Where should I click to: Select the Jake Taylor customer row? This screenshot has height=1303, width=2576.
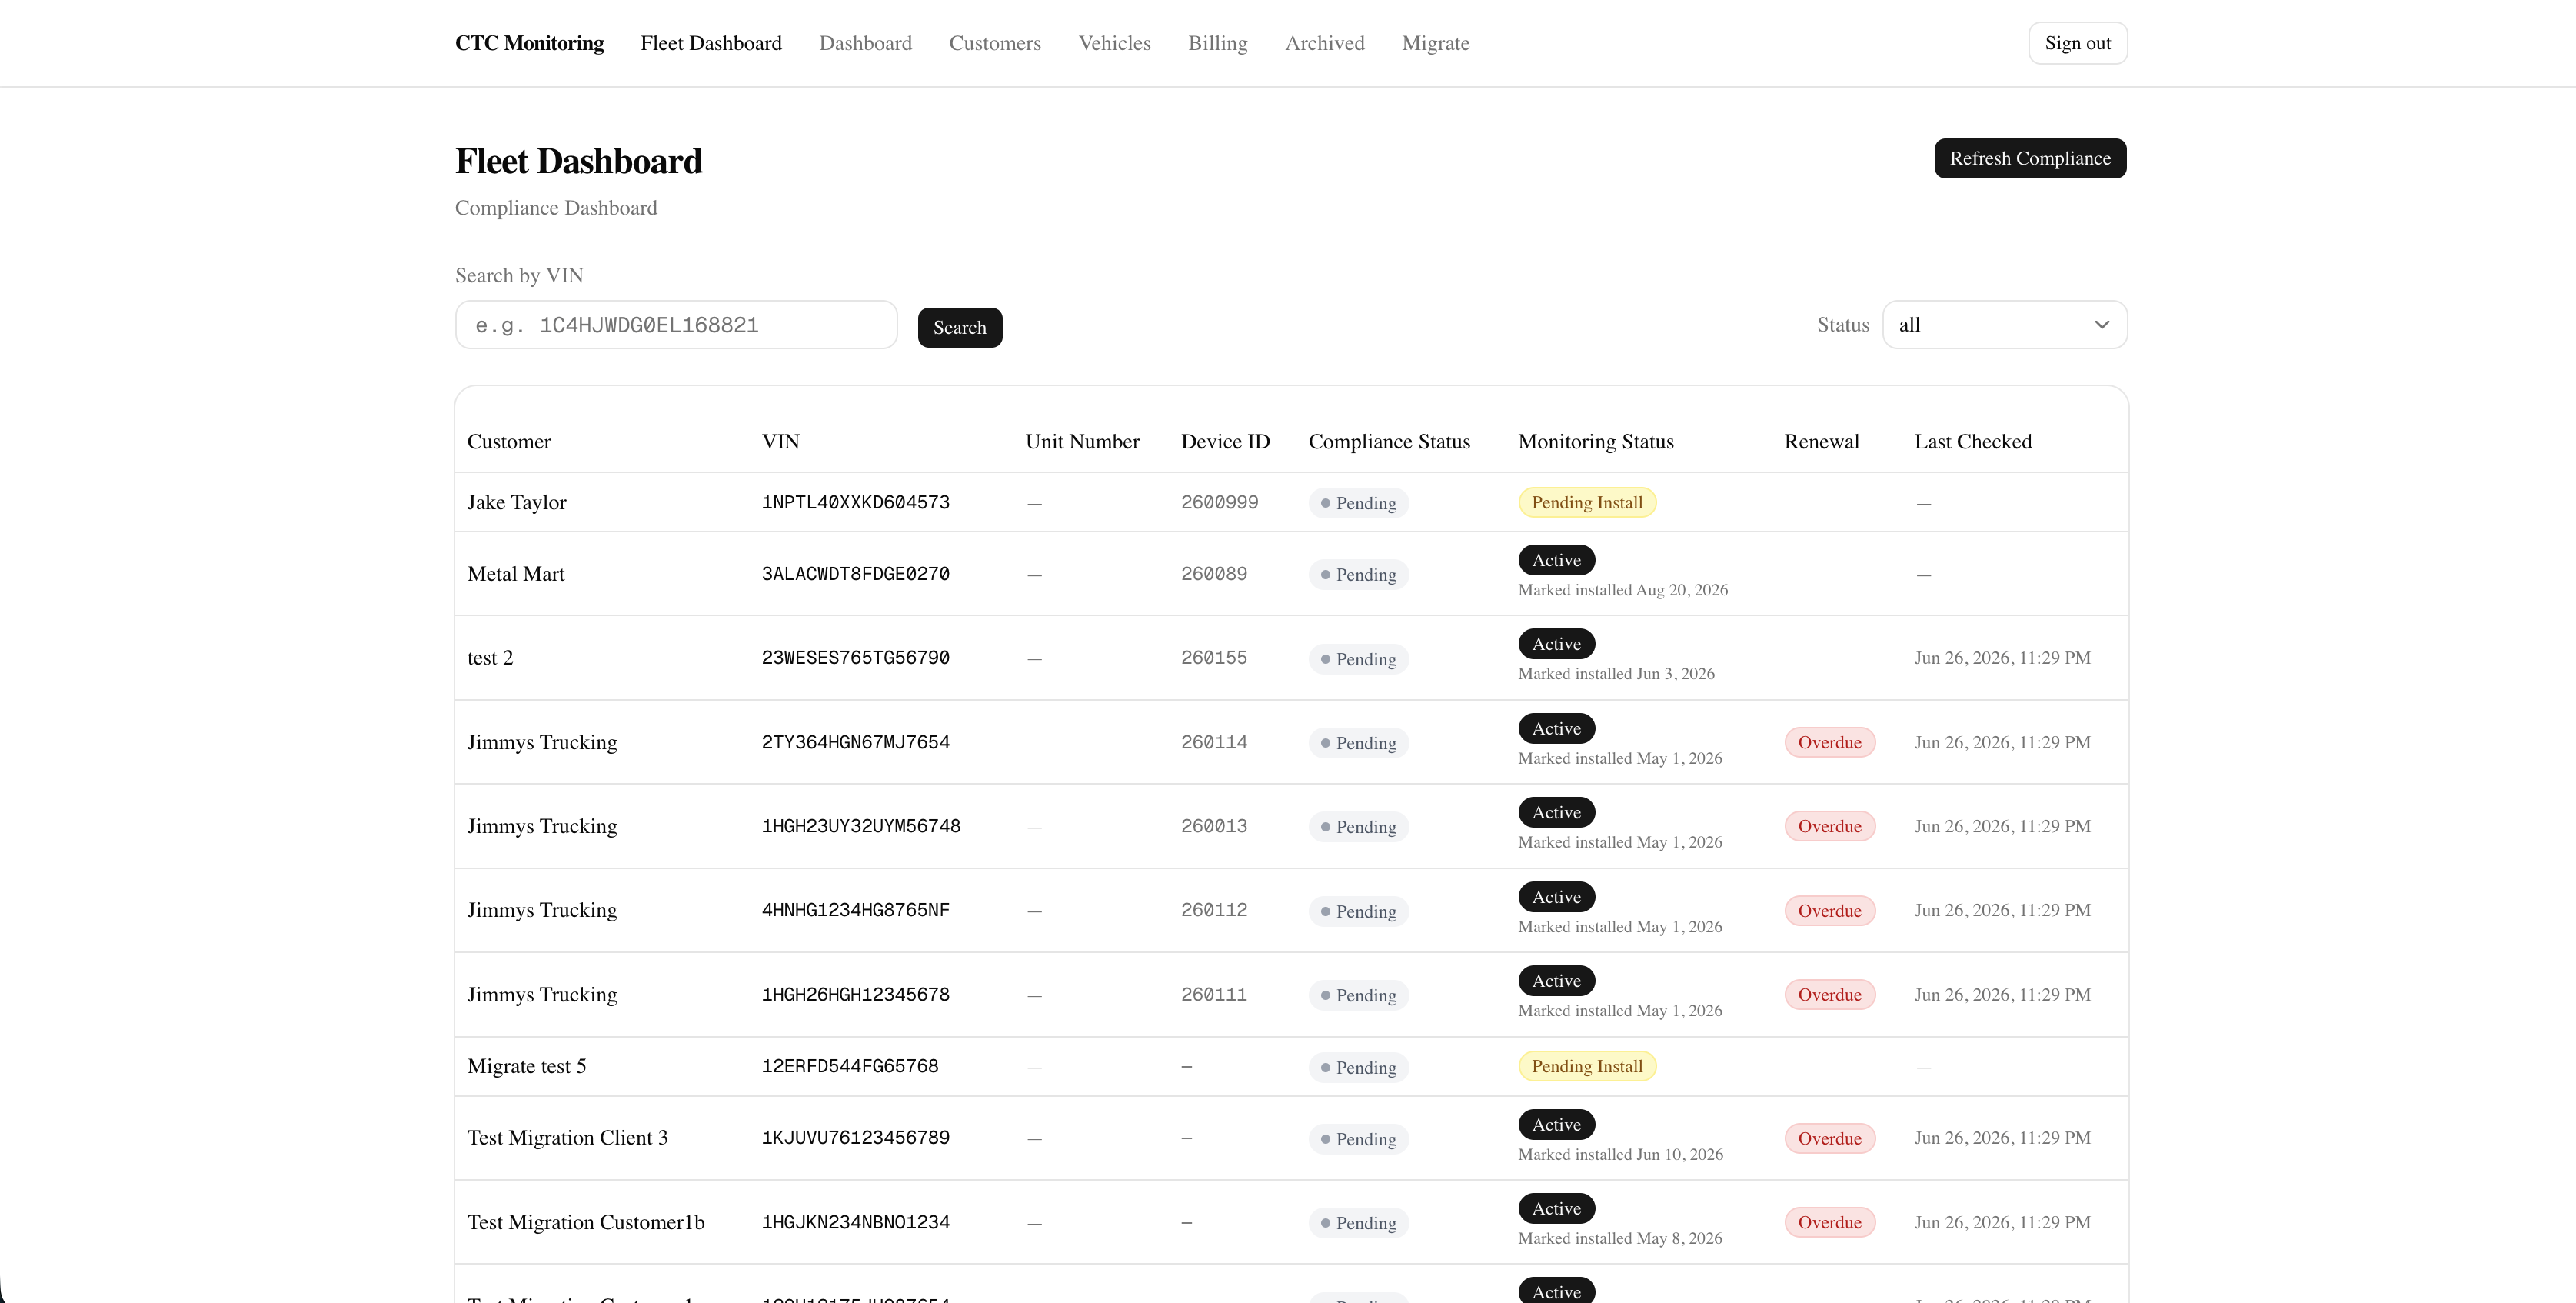point(1291,502)
